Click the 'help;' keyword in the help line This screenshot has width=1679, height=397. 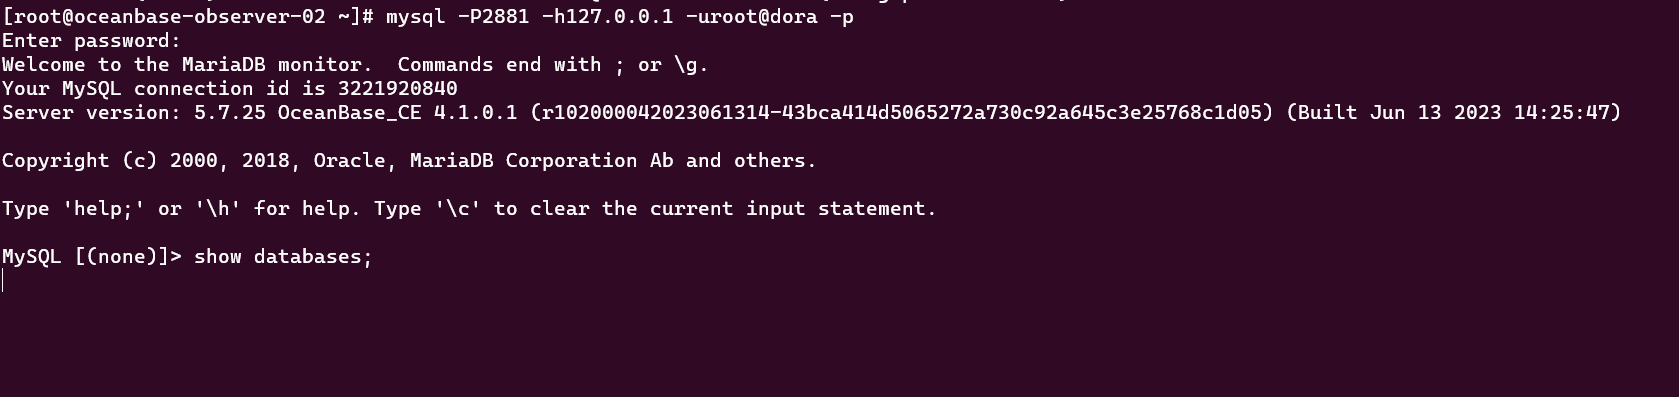point(104,209)
